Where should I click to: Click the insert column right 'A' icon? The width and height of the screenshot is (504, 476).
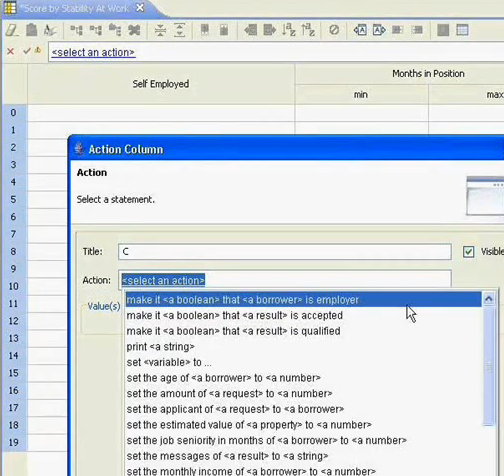(379, 30)
